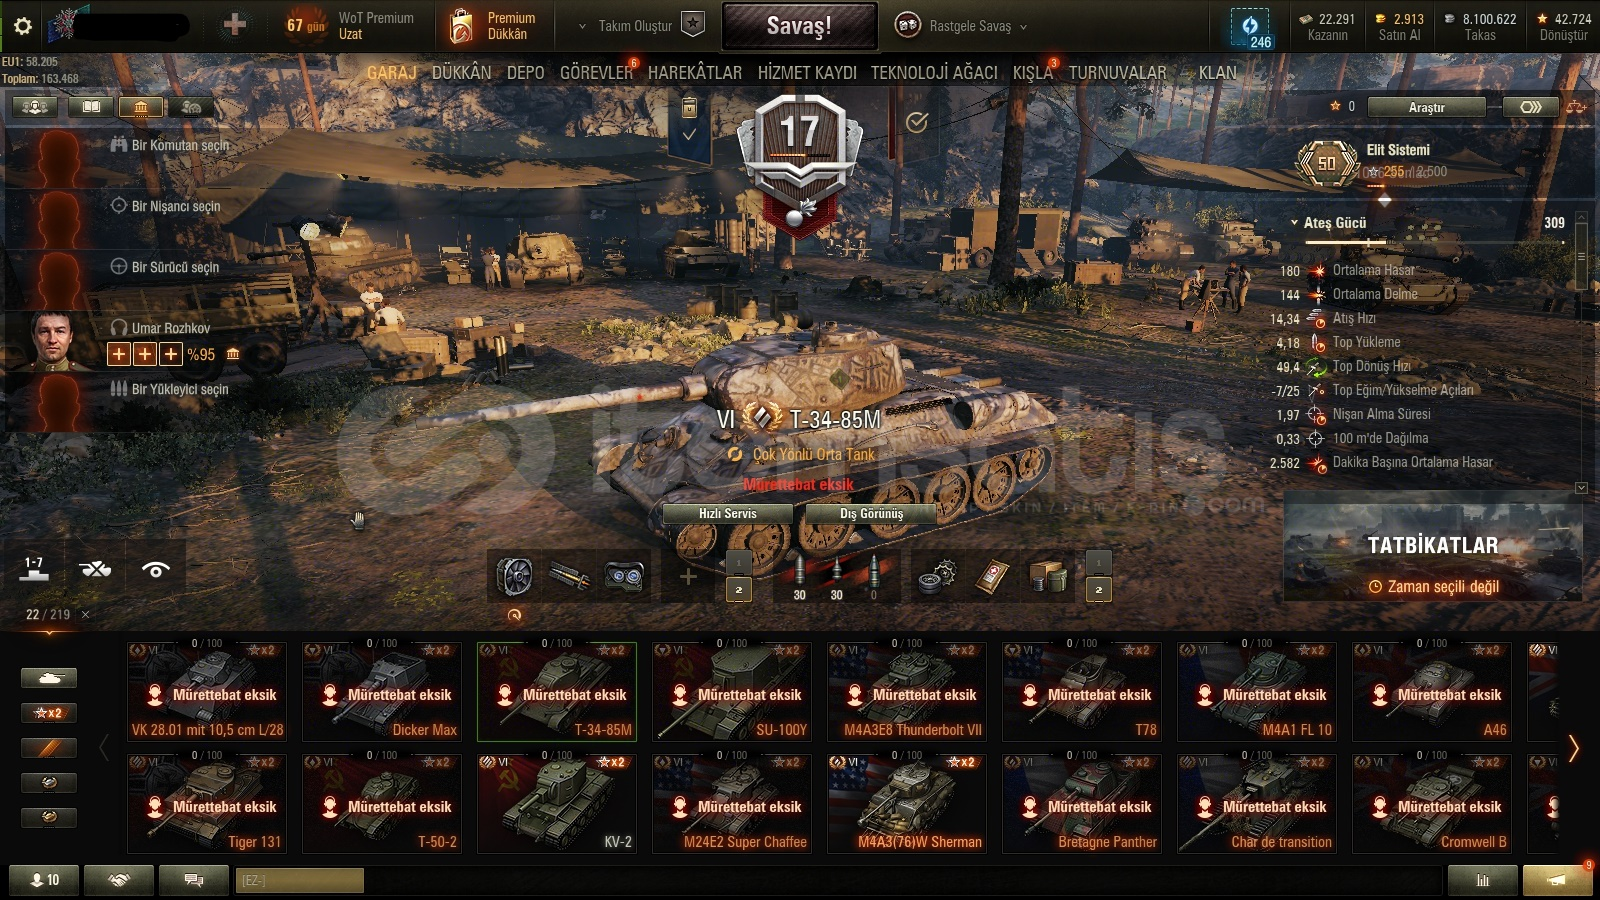Viewport: 1600px width, 900px height.
Task: Open the statistics chart icon at the bottom right
Action: click(x=1483, y=880)
